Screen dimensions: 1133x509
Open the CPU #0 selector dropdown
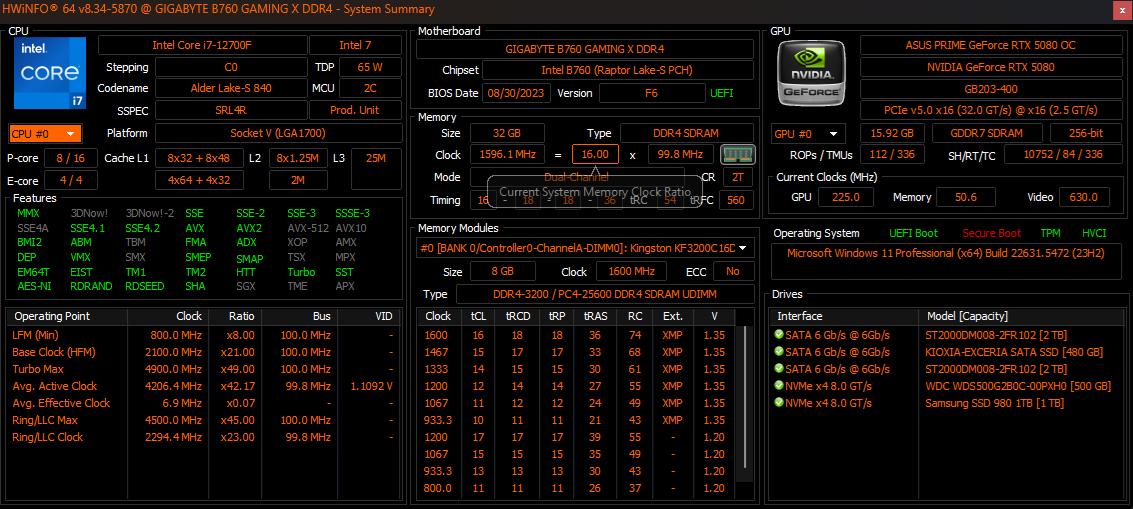[45, 134]
